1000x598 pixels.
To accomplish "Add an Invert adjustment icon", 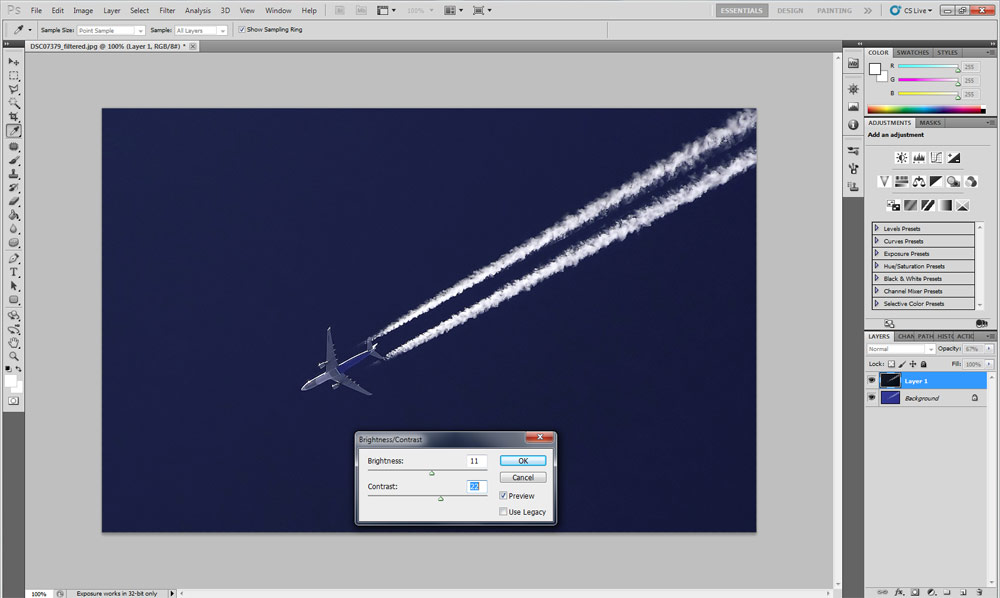I will click(x=893, y=205).
